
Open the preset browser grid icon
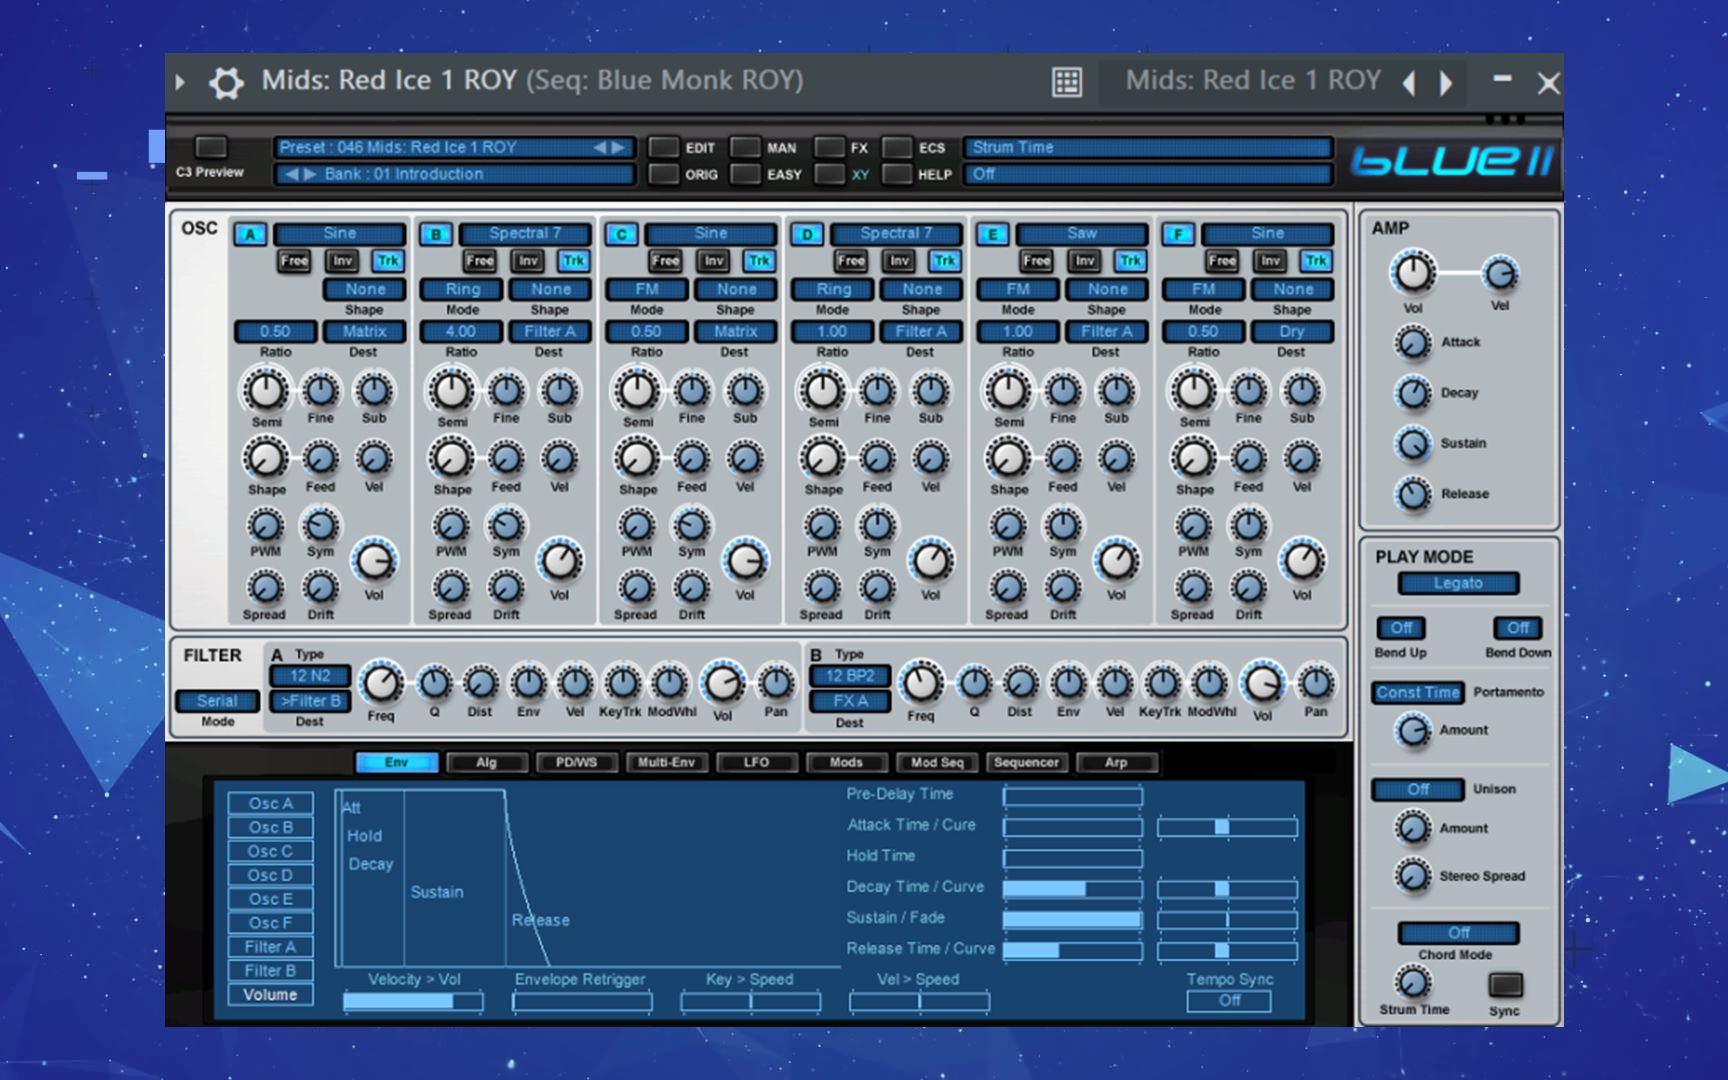(x=1067, y=82)
